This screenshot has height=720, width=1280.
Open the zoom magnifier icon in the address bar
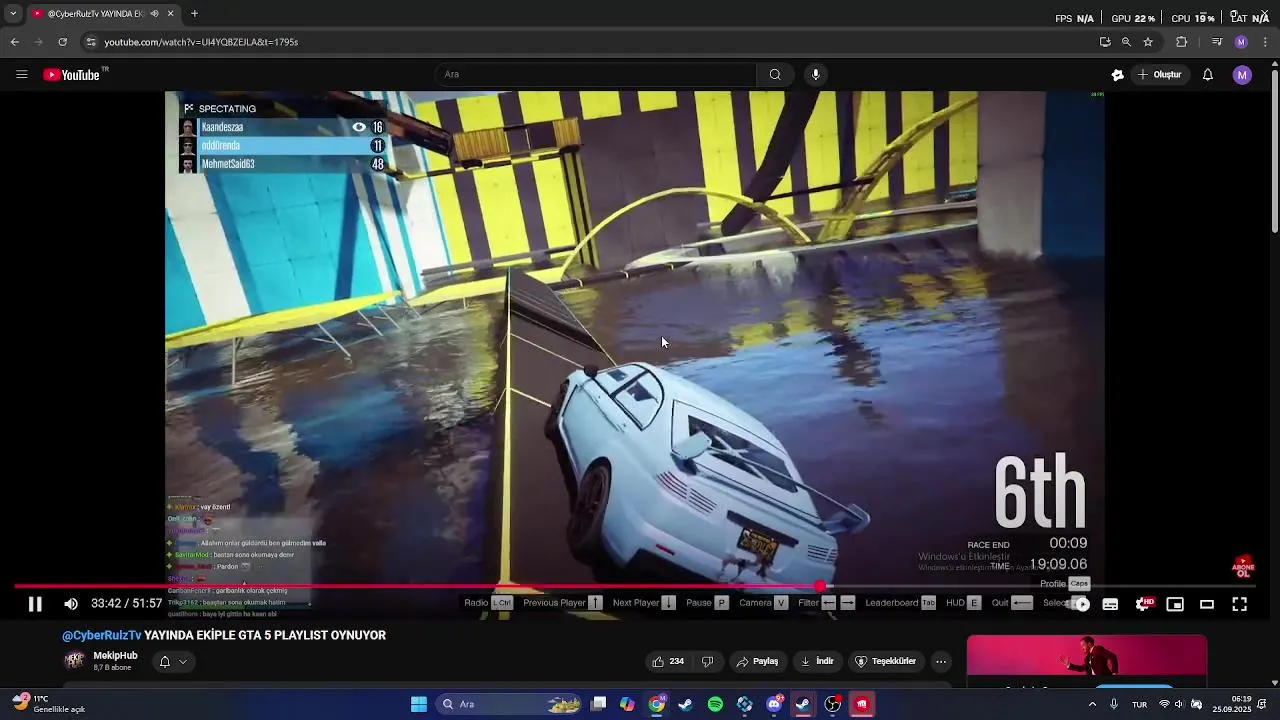coord(1126,42)
